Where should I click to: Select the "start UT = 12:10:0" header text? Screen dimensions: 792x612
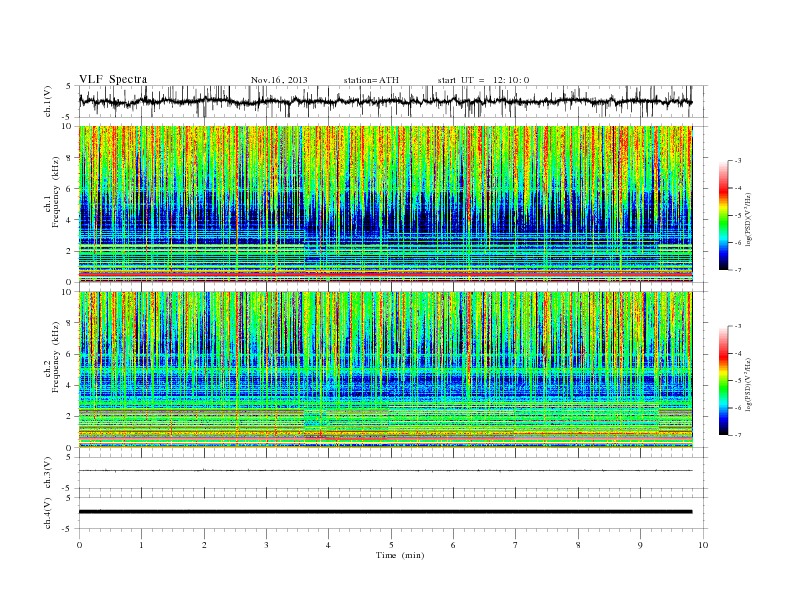tap(483, 80)
